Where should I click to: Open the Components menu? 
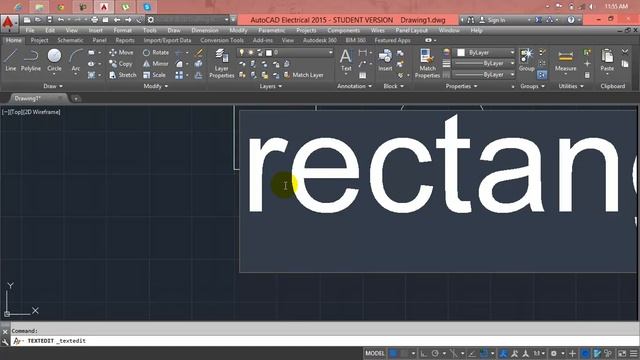[x=344, y=31]
